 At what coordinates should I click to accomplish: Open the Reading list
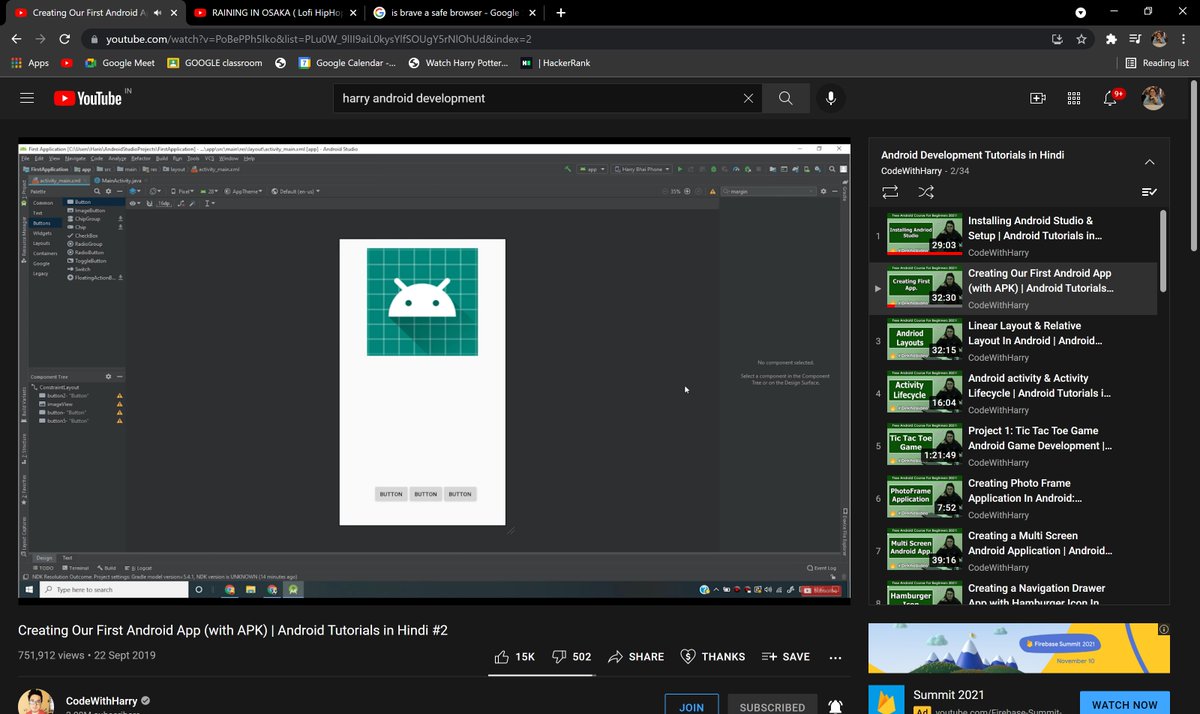[x=1156, y=63]
